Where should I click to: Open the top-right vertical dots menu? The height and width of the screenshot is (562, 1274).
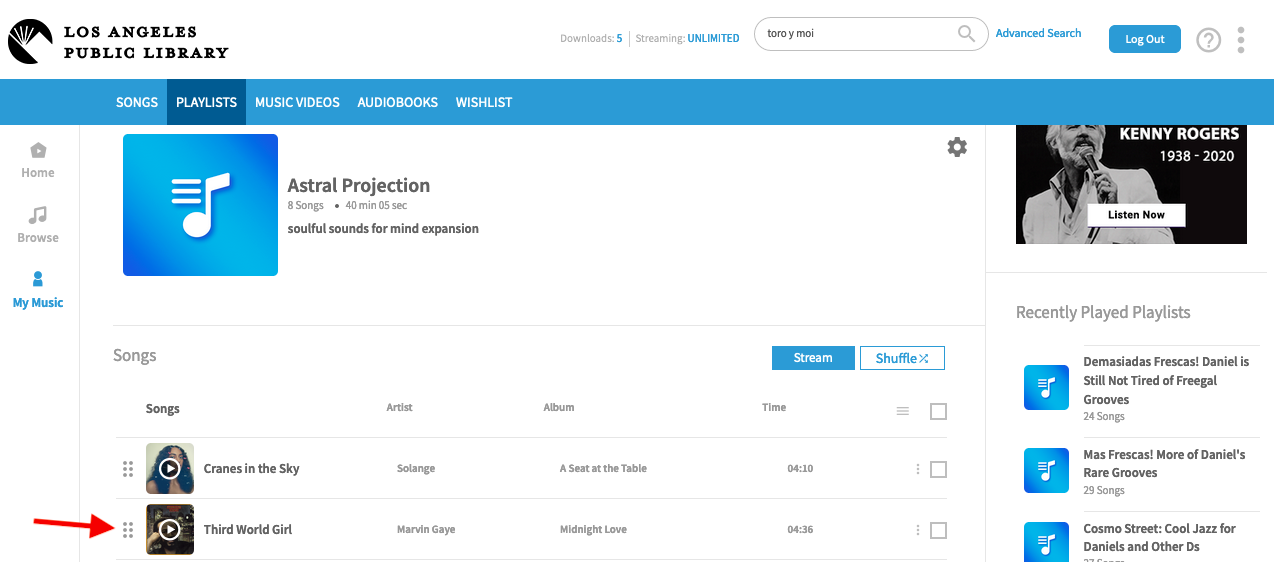pos(1241,40)
